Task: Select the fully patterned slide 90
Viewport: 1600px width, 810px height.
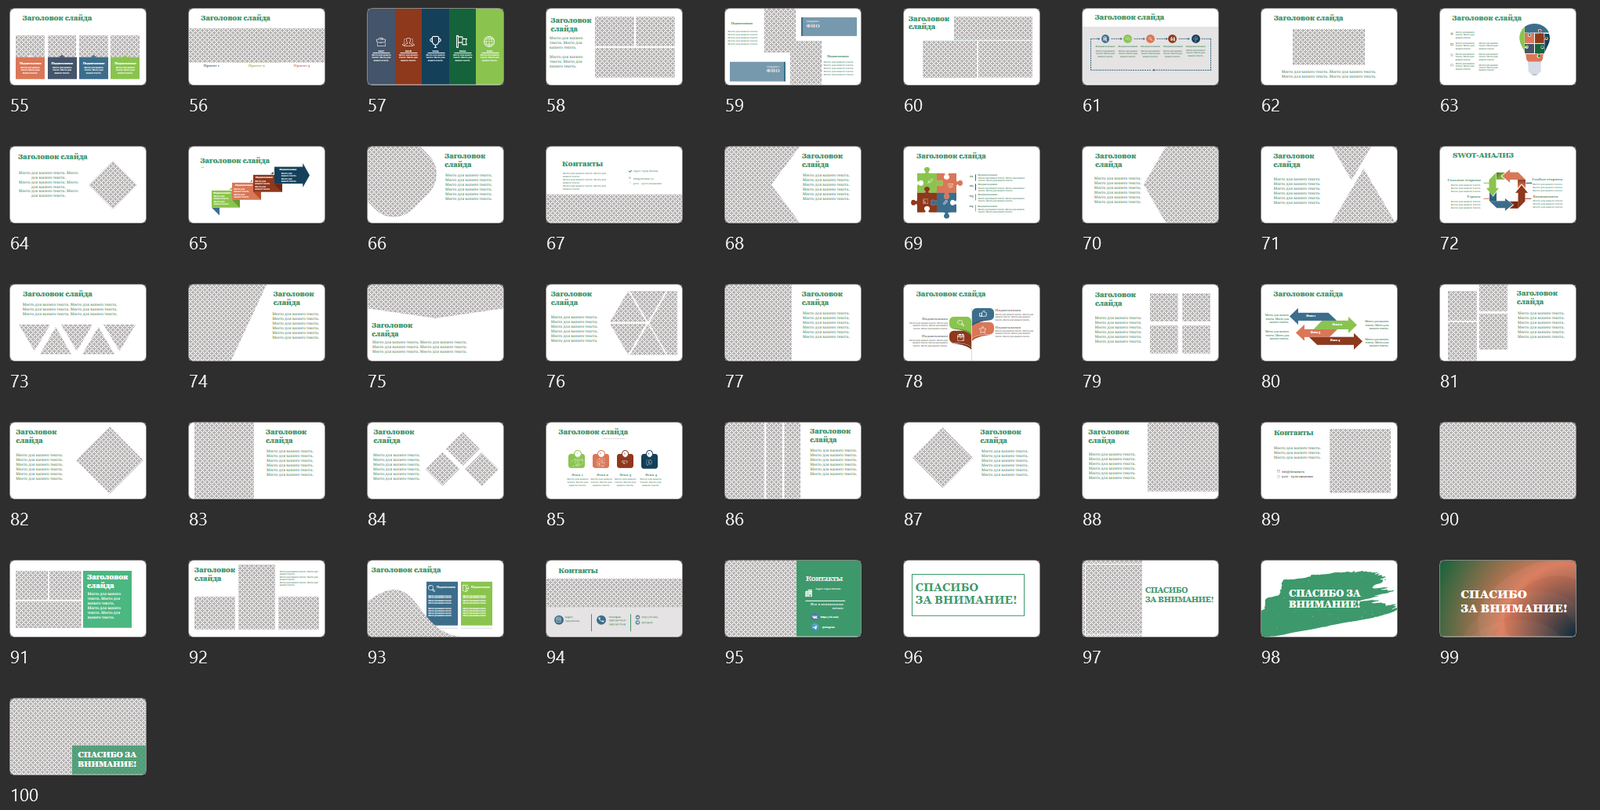Action: click(1507, 460)
